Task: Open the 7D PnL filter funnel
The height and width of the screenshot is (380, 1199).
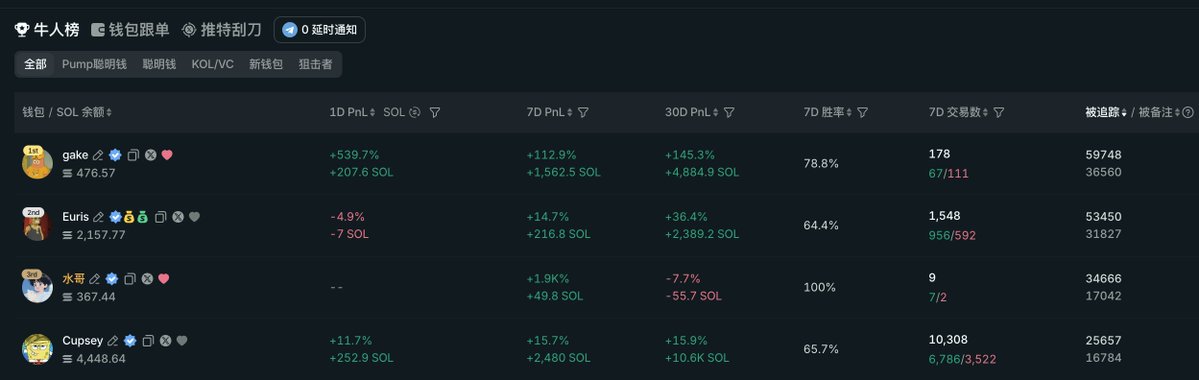Action: 583,112
